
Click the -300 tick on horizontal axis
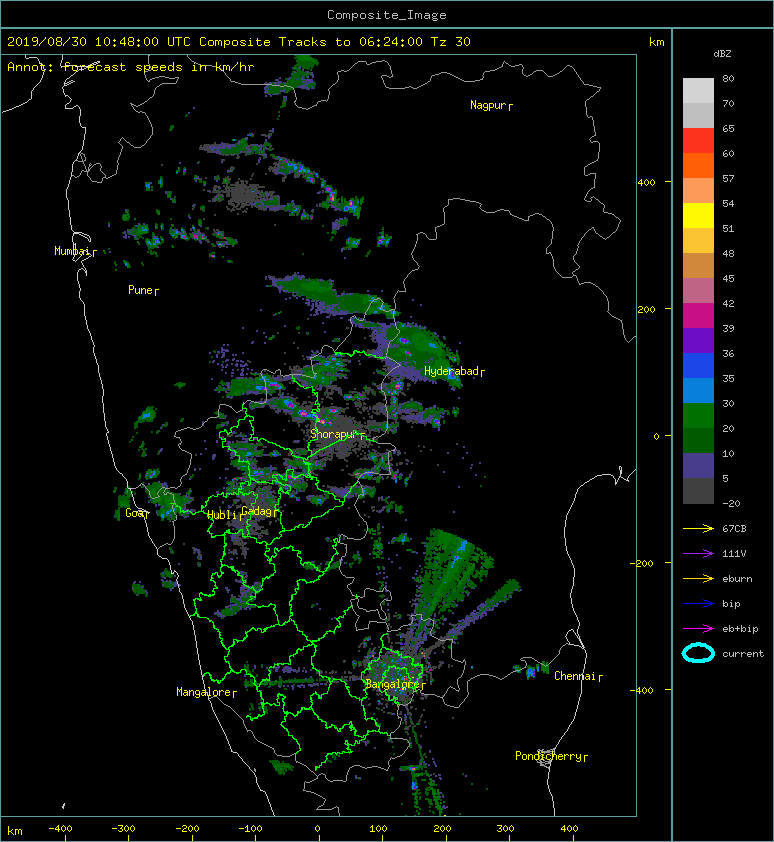[124, 829]
